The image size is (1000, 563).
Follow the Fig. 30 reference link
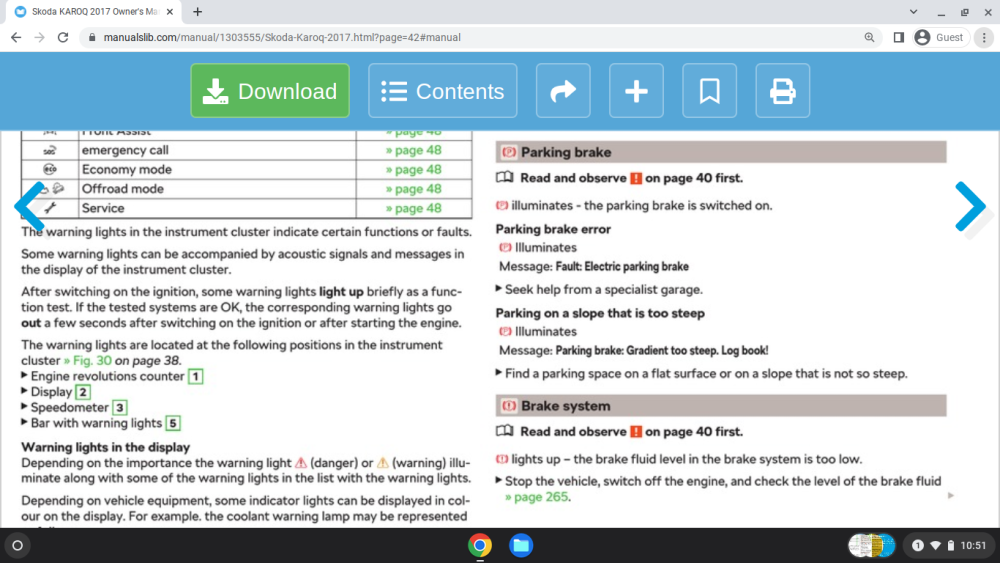pyautogui.click(x=87, y=360)
